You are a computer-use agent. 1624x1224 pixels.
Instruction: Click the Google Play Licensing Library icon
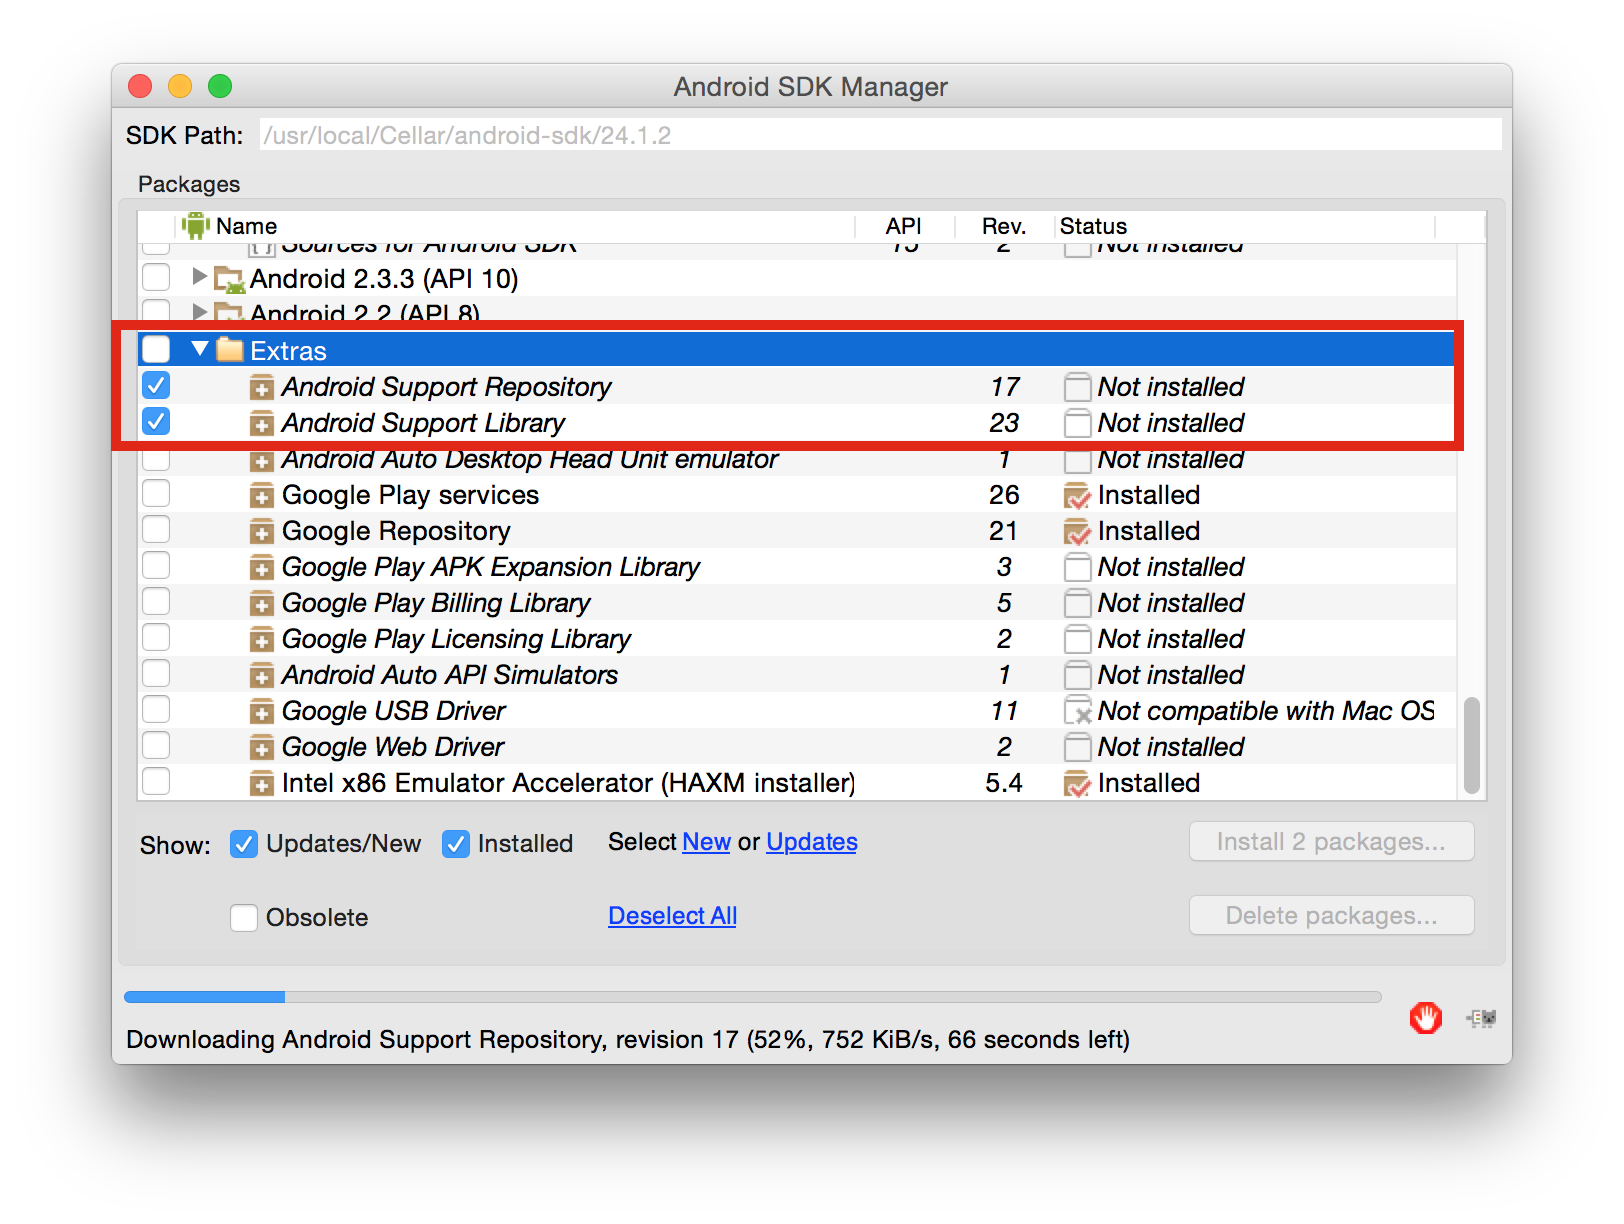point(261,639)
